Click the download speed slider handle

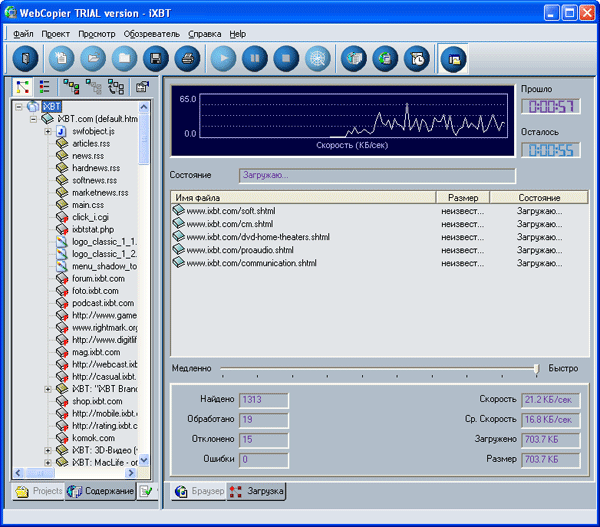pyautogui.click(x=536, y=369)
